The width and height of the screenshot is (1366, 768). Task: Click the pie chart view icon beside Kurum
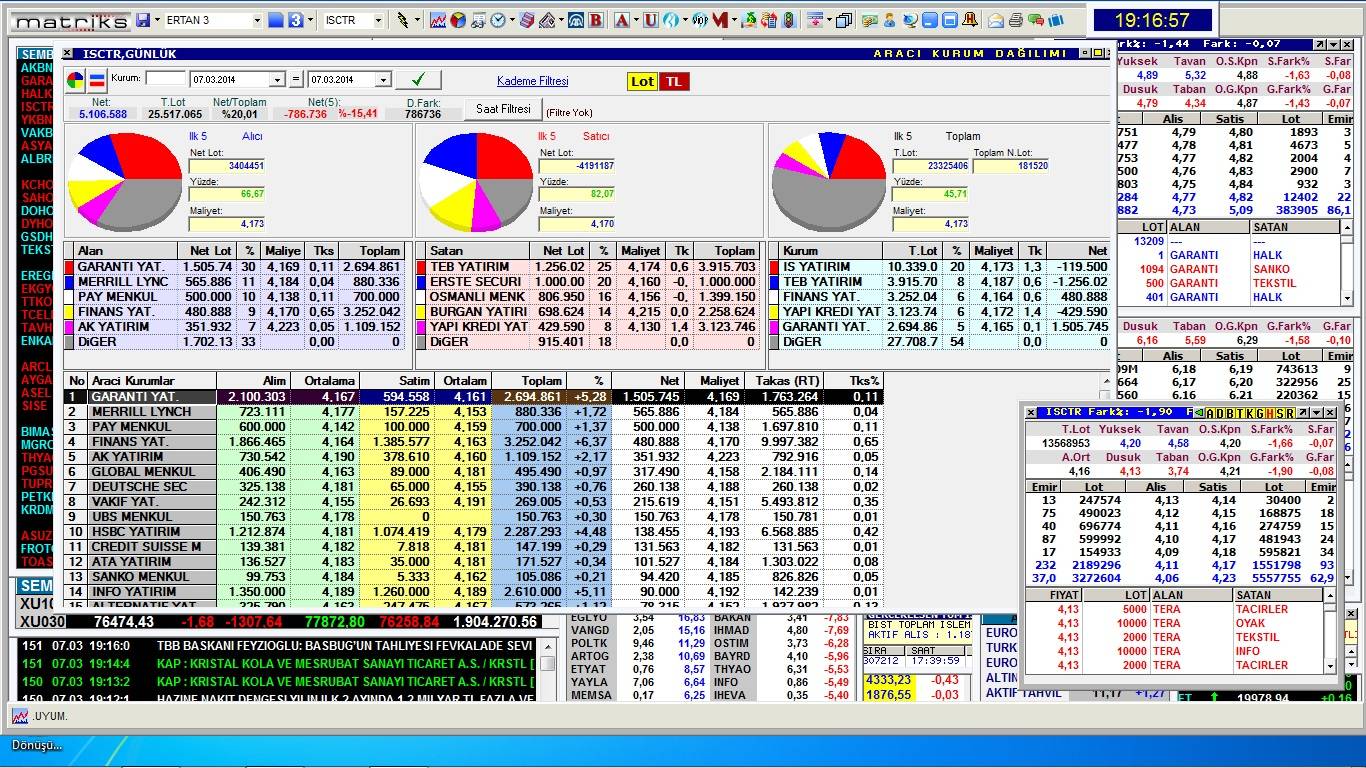[75, 80]
